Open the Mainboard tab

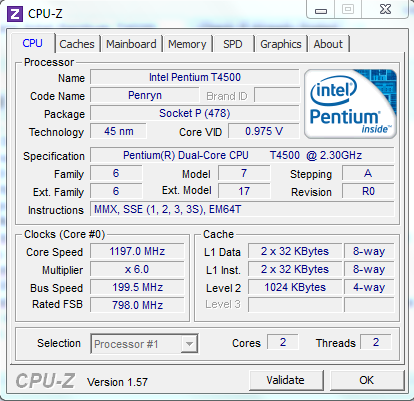131,44
